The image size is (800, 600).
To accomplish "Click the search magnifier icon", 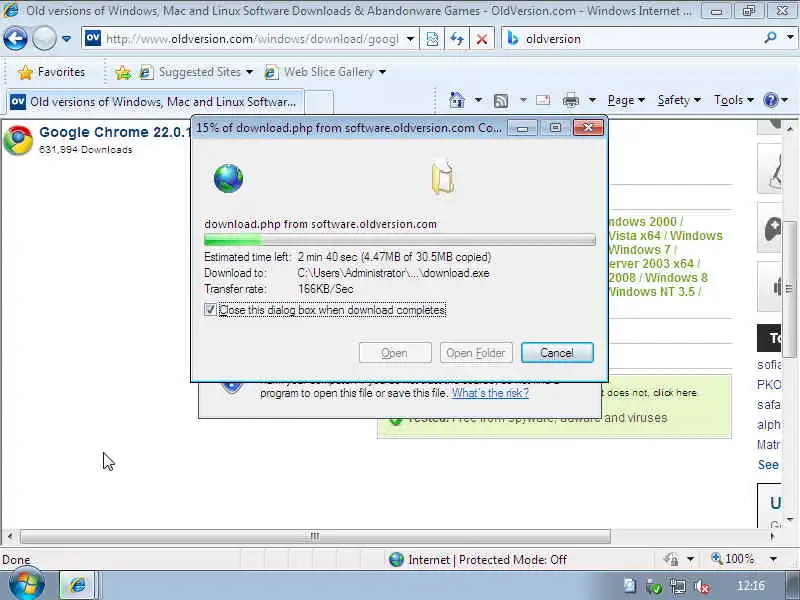I will pos(770,38).
